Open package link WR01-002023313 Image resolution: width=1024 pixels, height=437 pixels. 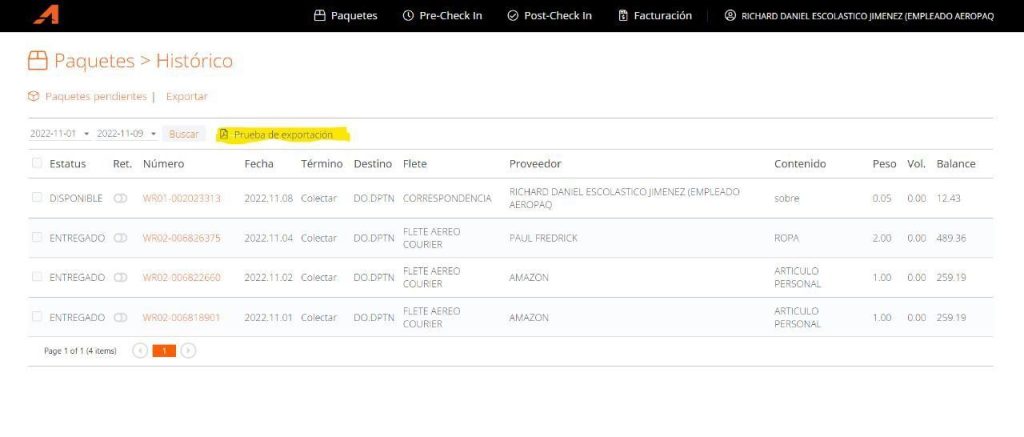pos(181,198)
